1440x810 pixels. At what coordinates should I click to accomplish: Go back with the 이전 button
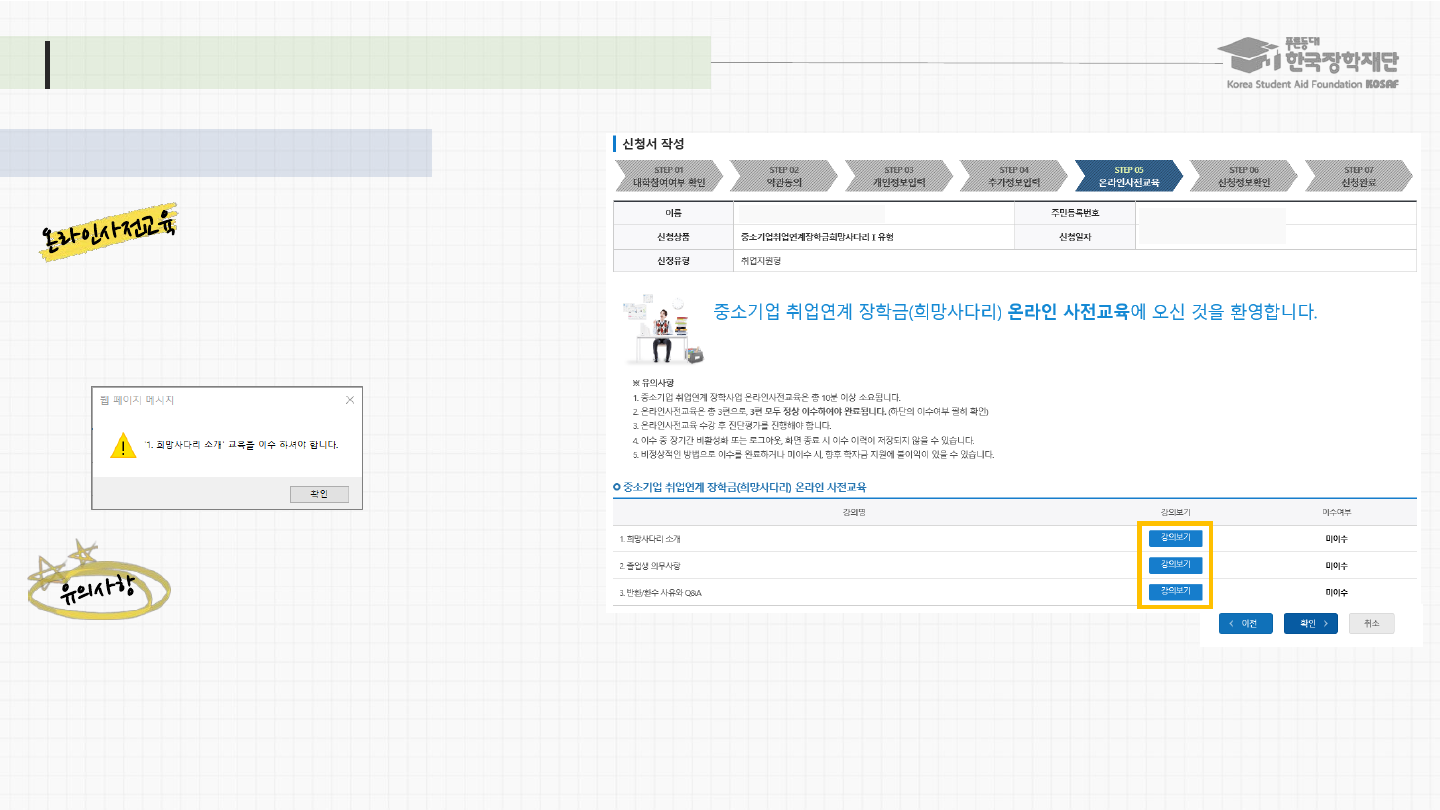tap(1245, 623)
